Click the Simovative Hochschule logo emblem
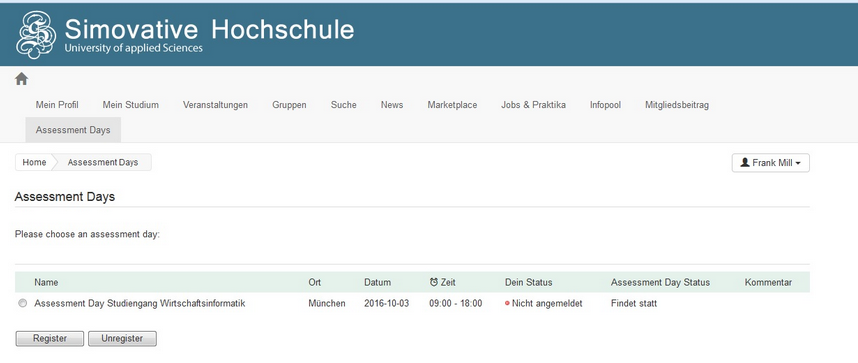 coord(36,35)
